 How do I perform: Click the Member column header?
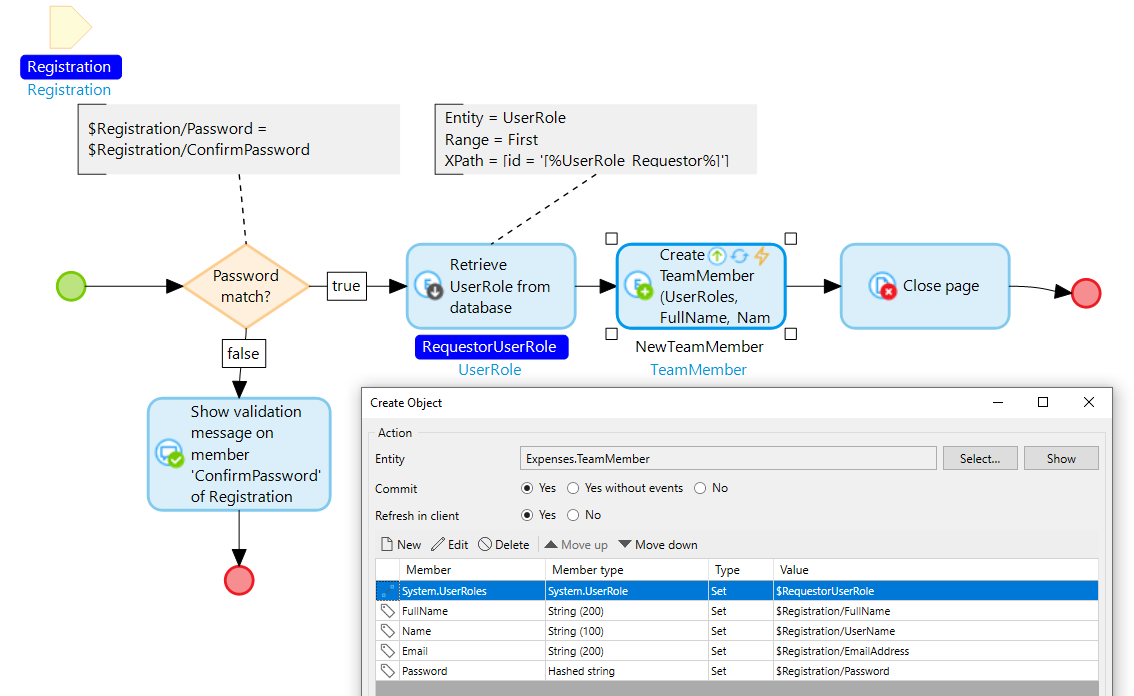[x=471, y=570]
